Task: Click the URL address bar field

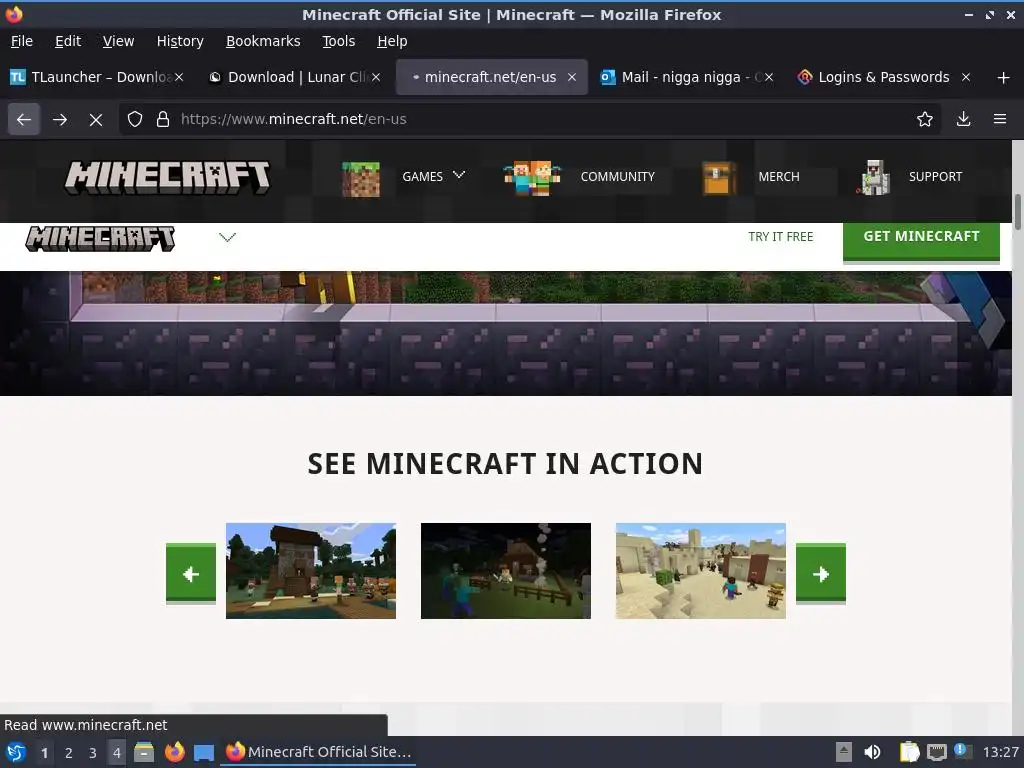Action: click(529, 119)
